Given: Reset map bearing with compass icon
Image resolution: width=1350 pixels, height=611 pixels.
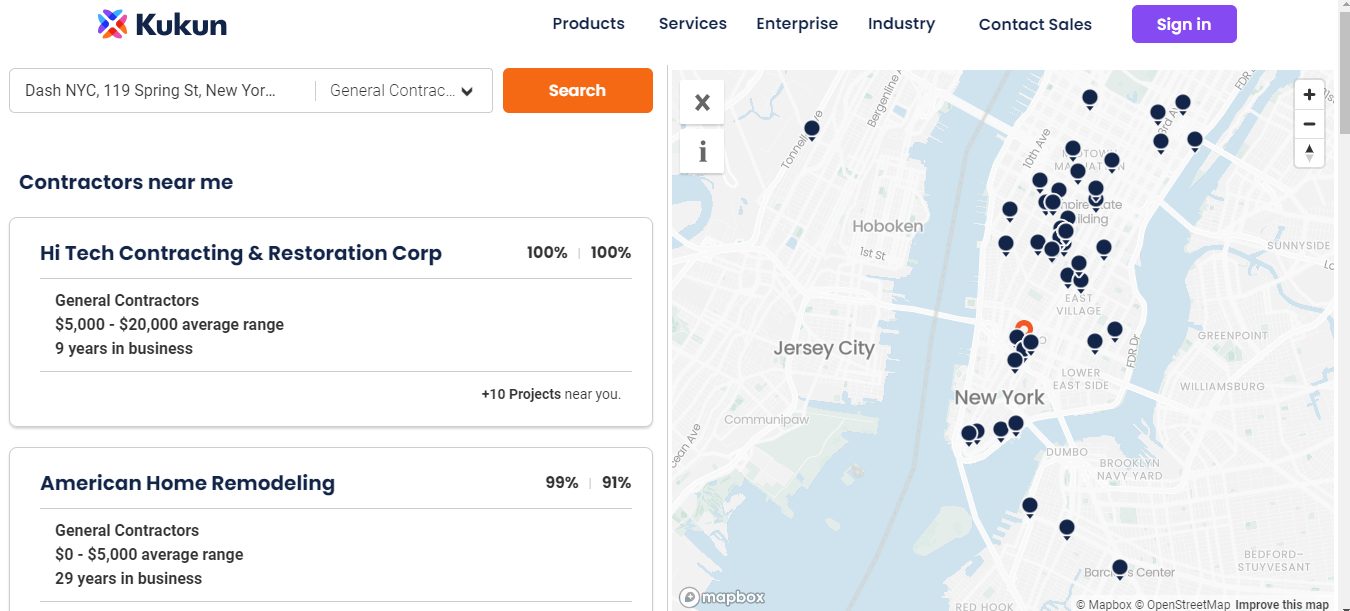Looking at the screenshot, I should 1309,153.
